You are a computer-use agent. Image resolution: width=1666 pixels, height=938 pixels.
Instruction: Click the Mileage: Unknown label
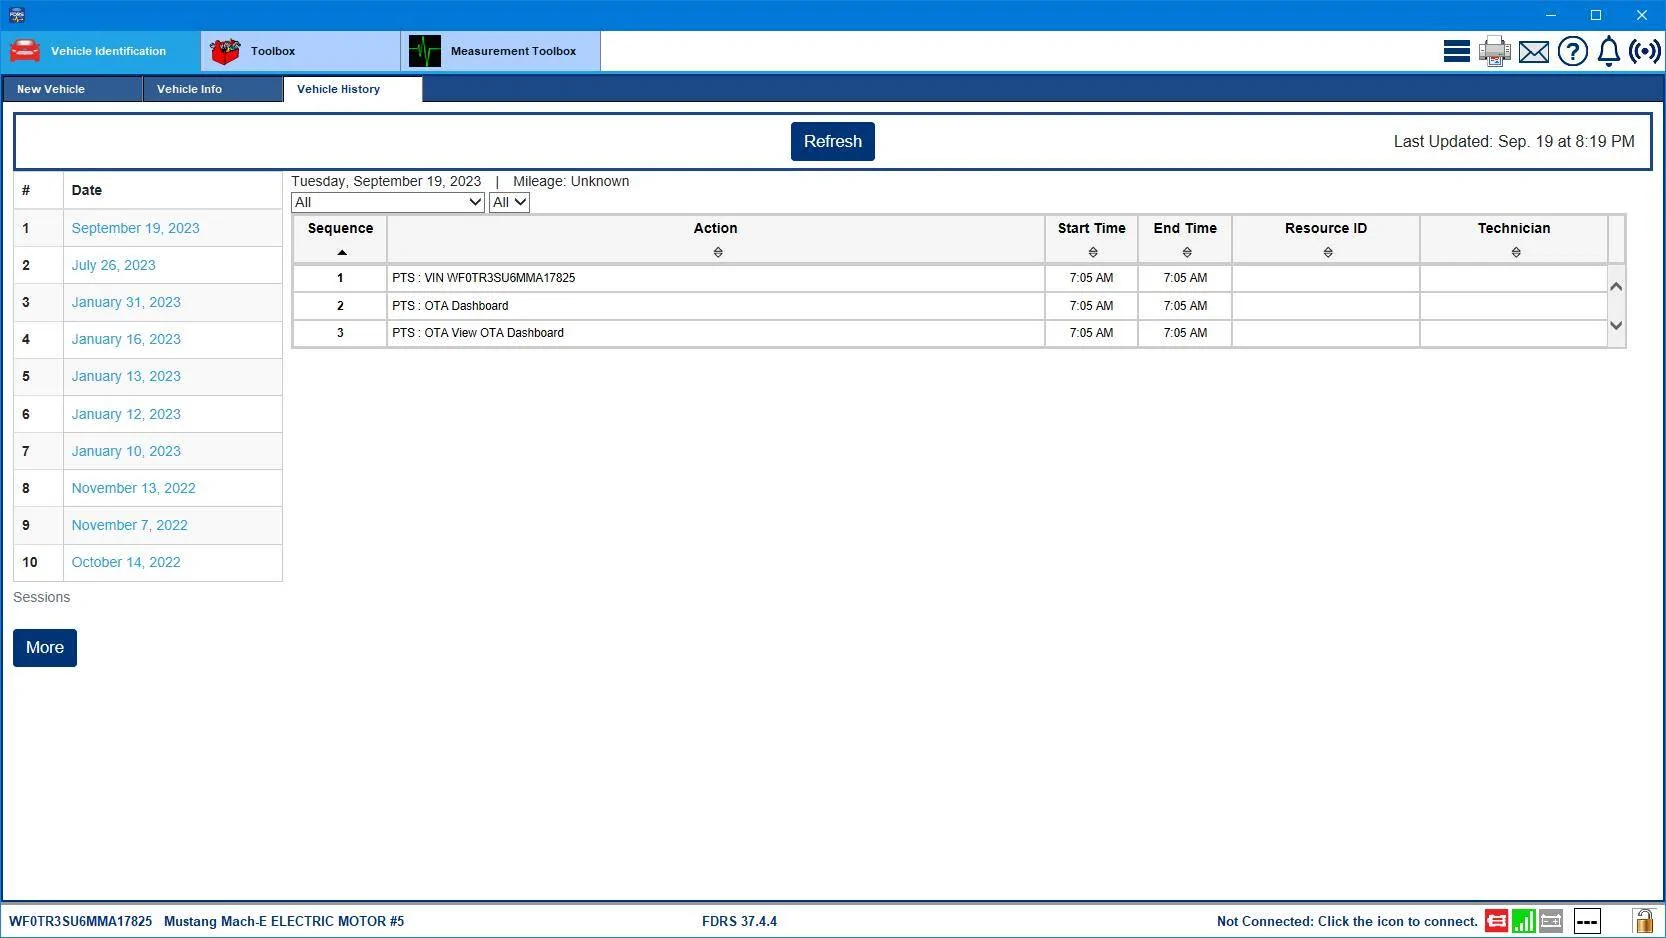(x=571, y=181)
